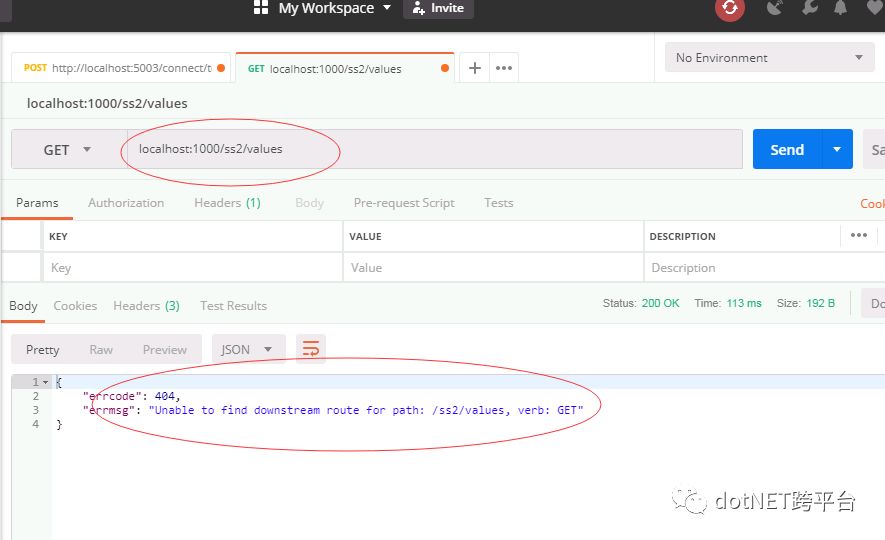
Task: Select the response Body tab
Action: 23,306
